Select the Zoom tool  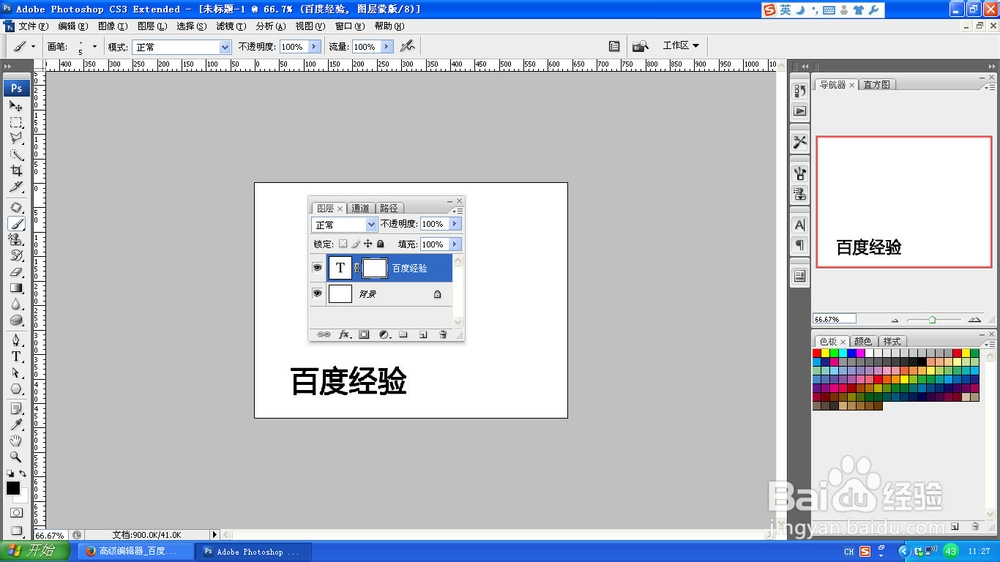(x=16, y=457)
